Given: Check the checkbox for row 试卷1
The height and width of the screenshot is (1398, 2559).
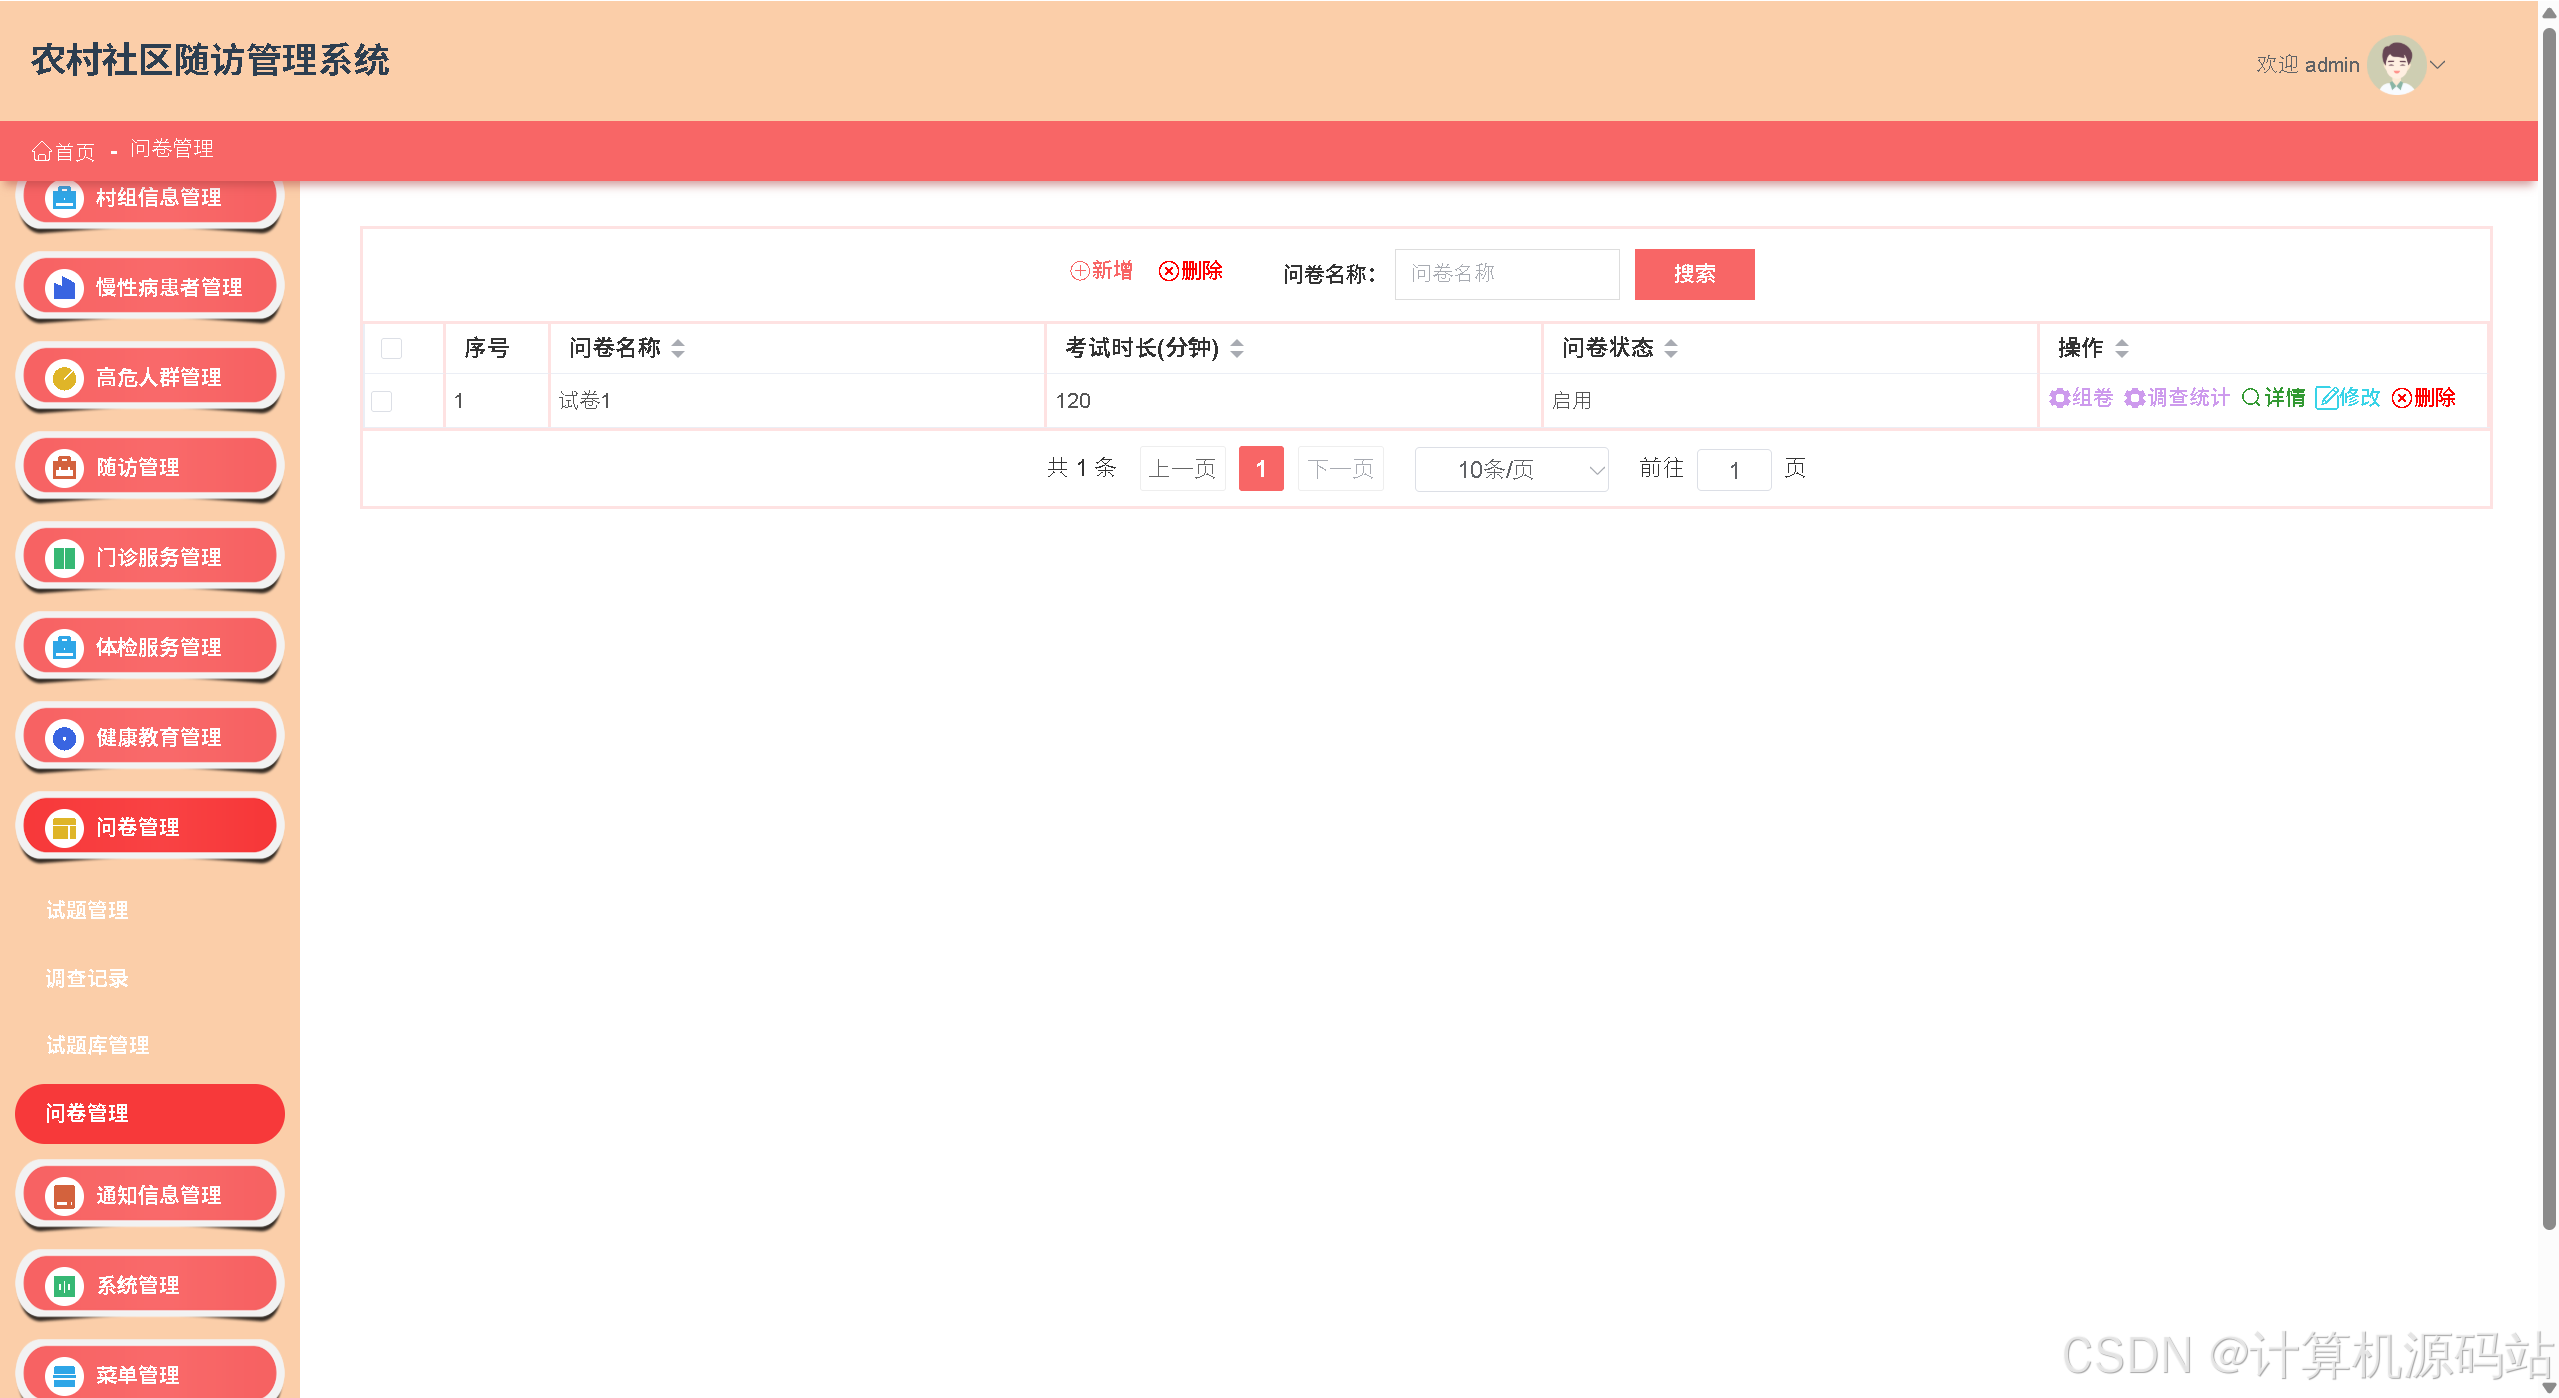Looking at the screenshot, I should click(381, 401).
